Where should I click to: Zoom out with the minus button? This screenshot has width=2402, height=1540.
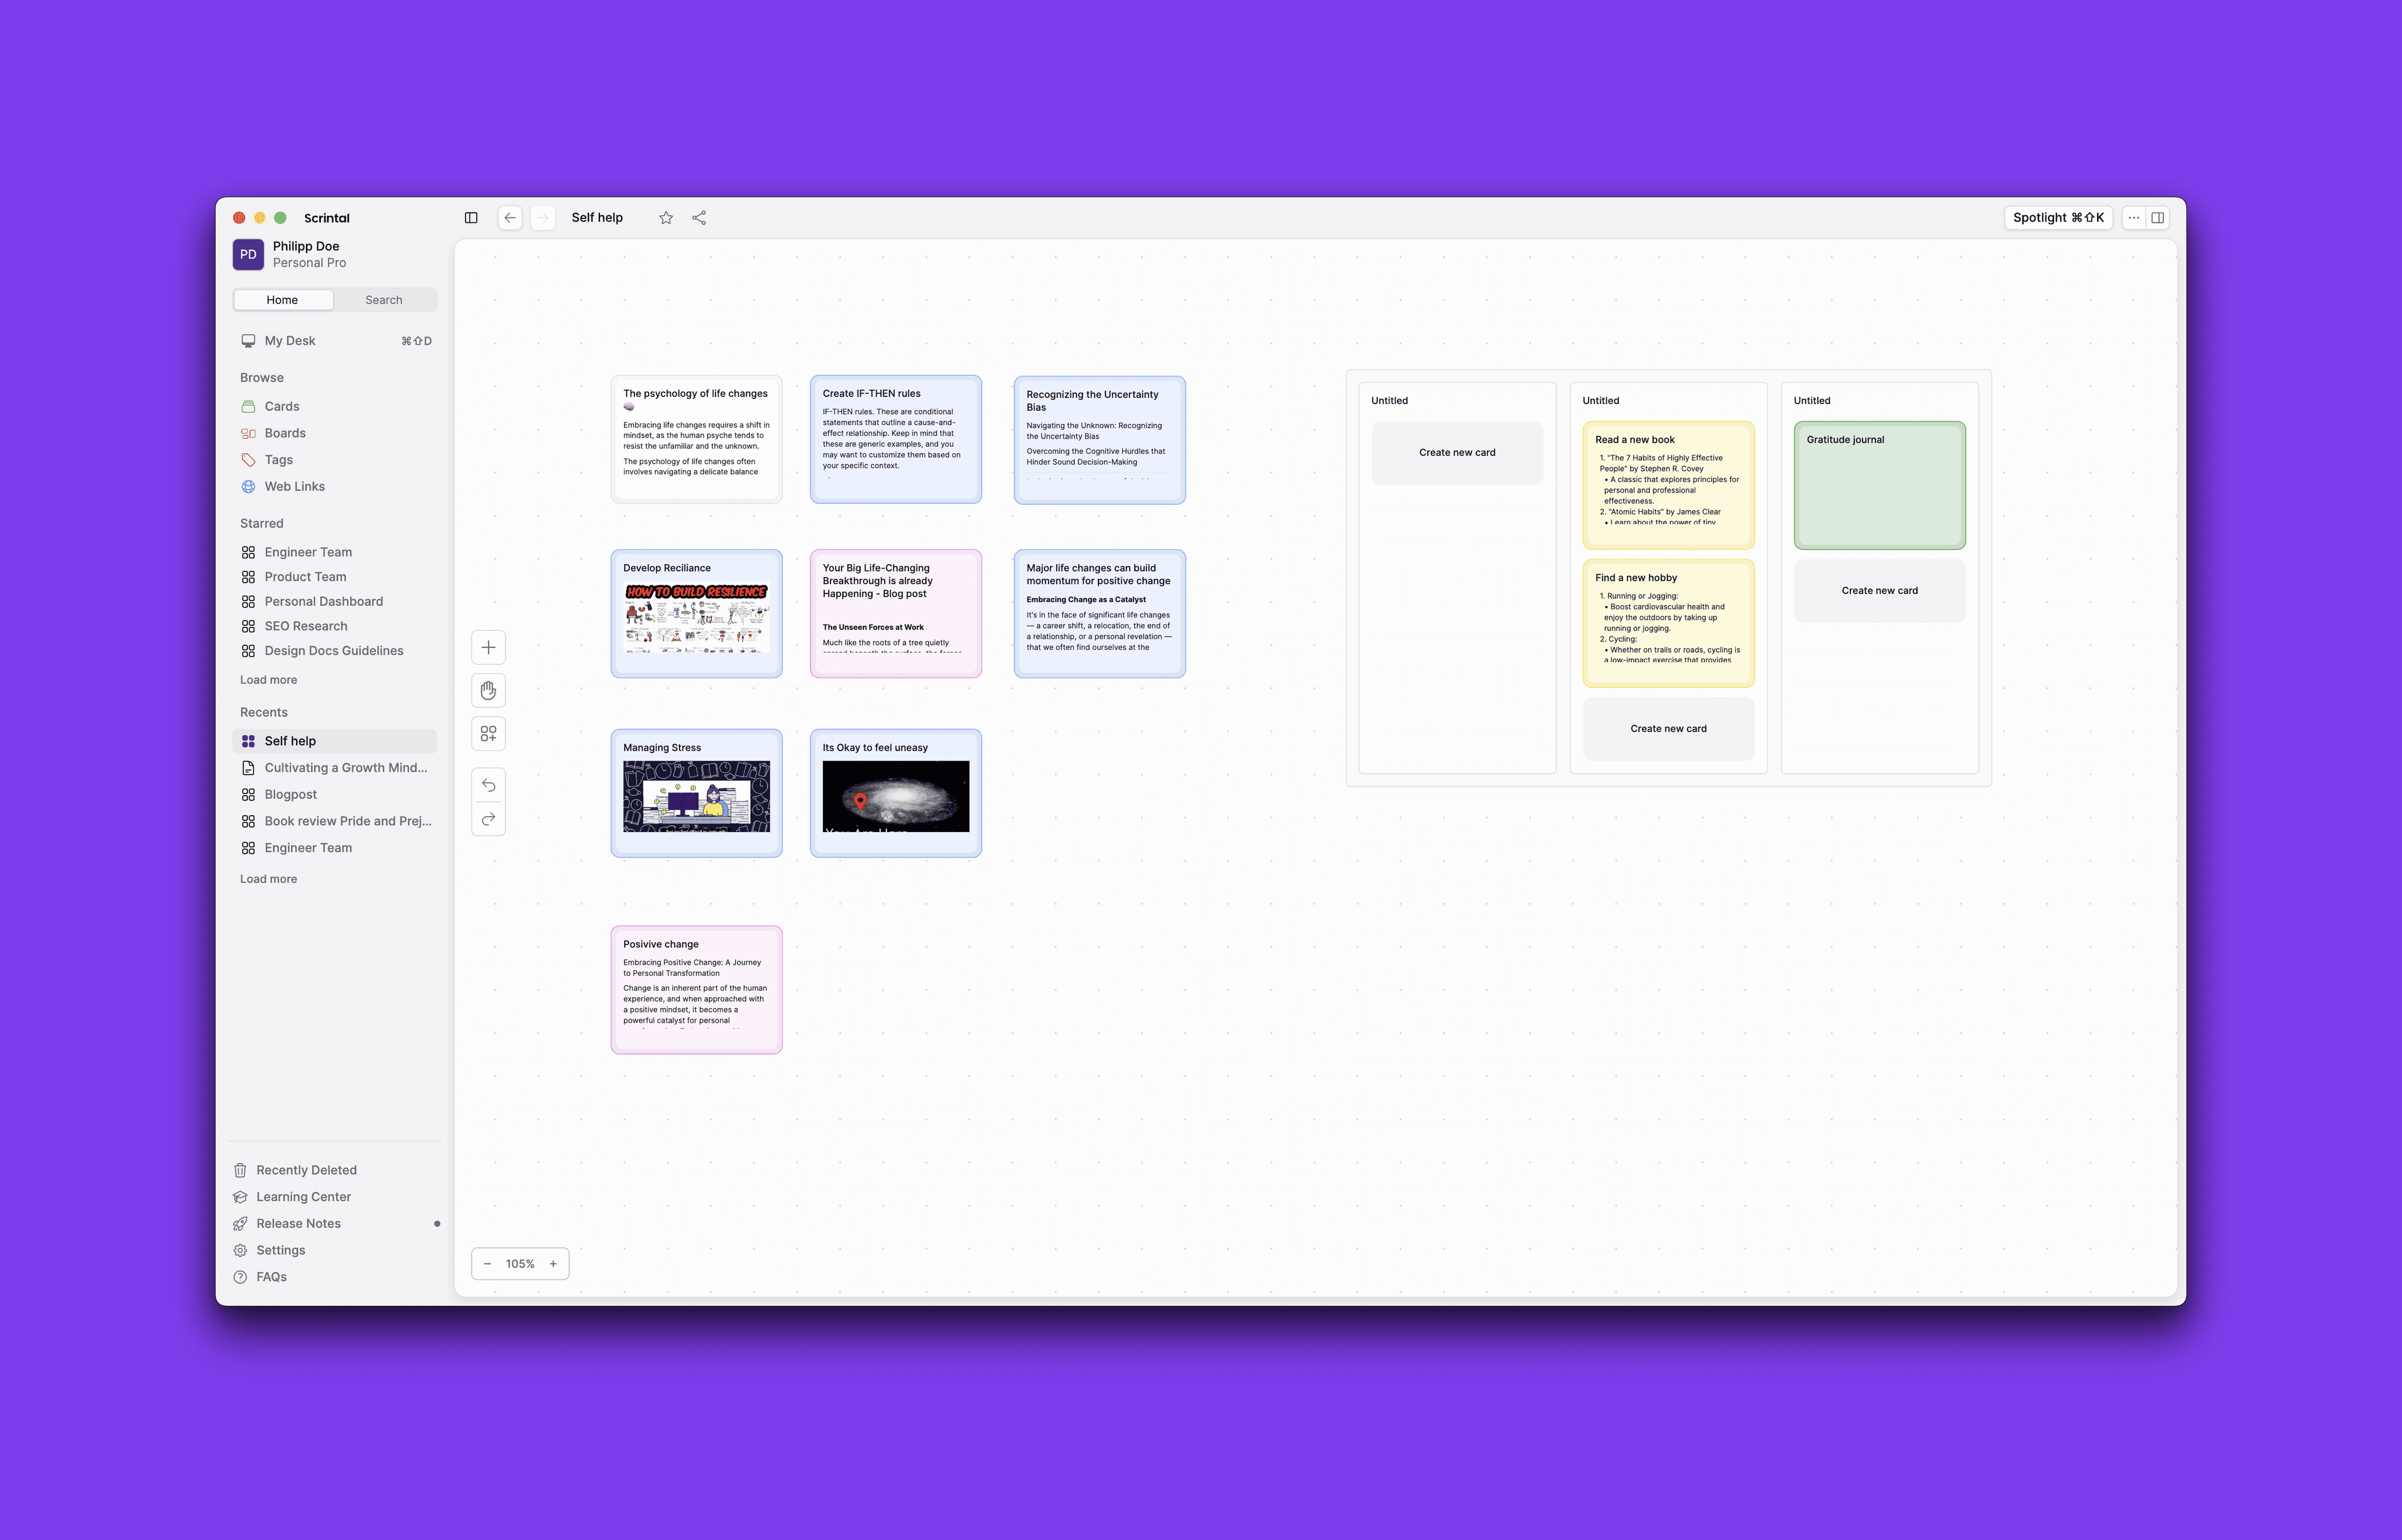click(x=487, y=1264)
